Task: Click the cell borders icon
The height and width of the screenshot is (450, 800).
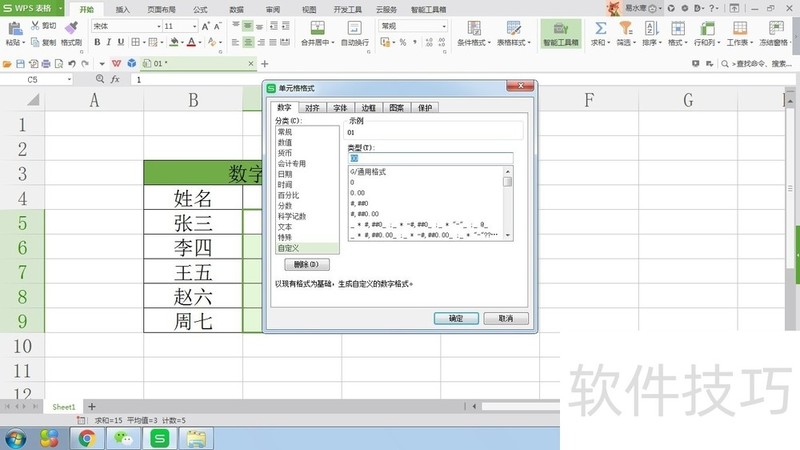Action: (x=135, y=42)
